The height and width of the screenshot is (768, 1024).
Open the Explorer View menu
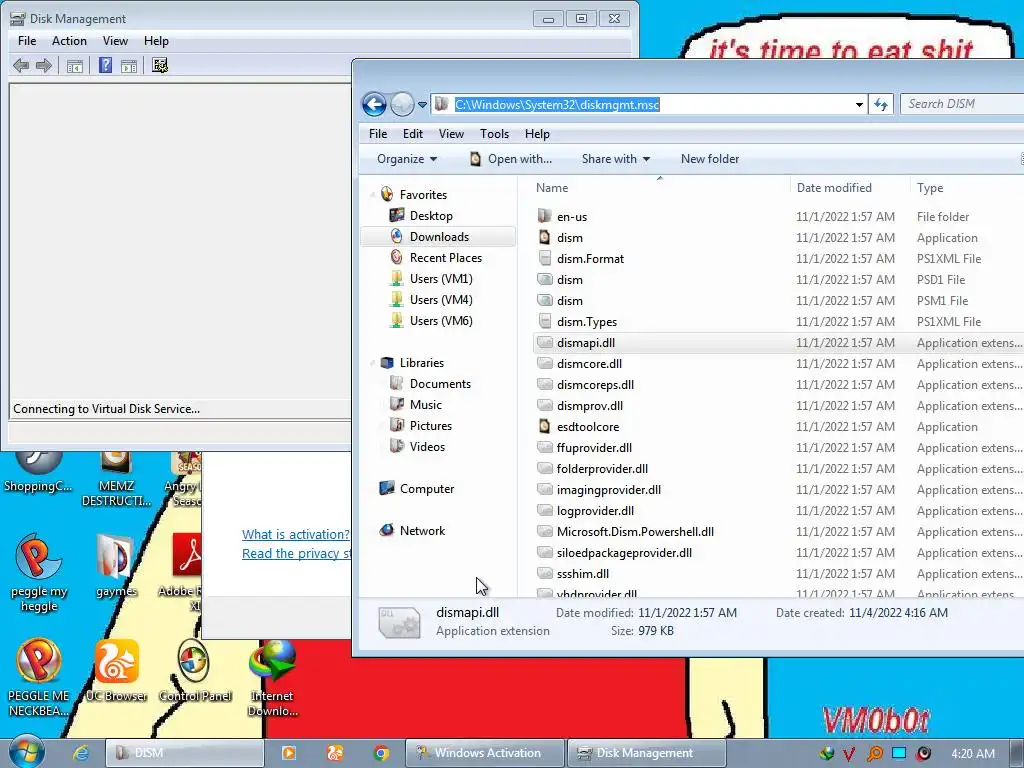tap(451, 134)
